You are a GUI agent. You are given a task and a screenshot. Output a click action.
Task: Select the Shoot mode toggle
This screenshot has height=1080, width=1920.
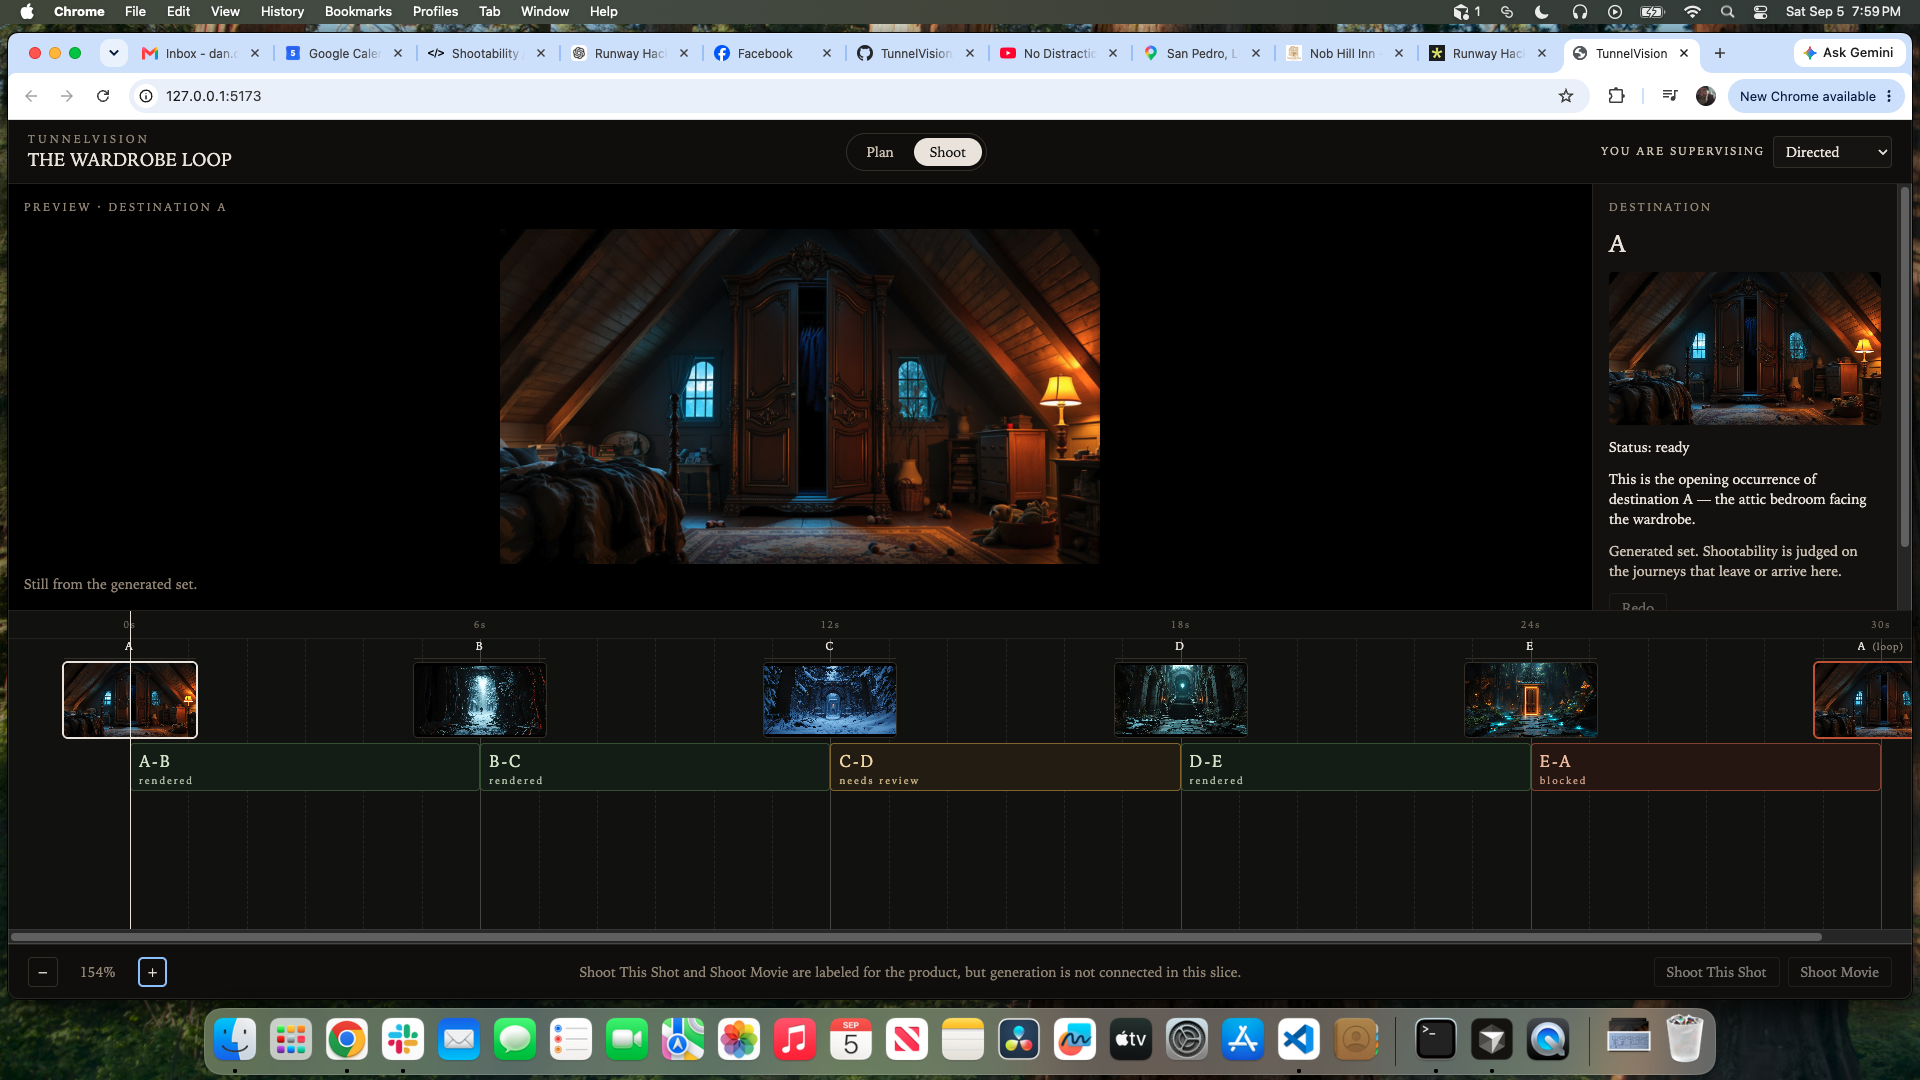pos(947,152)
